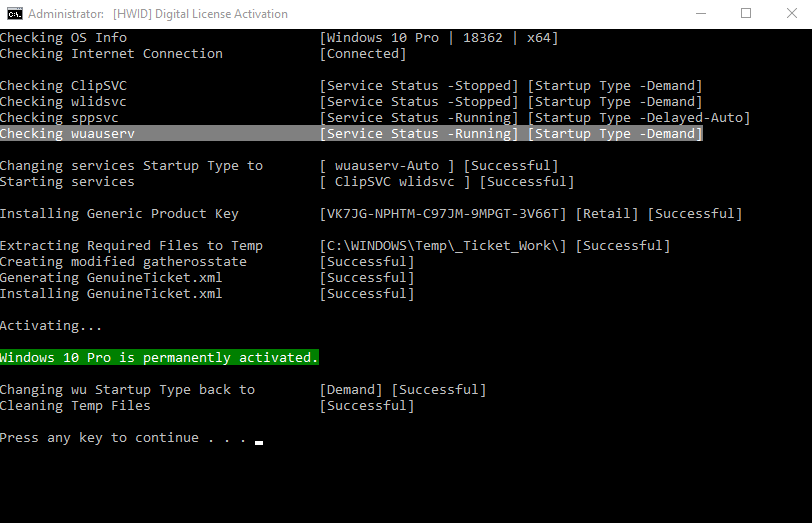Viewport: 812px width, 523px height.
Task: Click the '[Retail]' label
Action: pyautogui.click(x=606, y=214)
